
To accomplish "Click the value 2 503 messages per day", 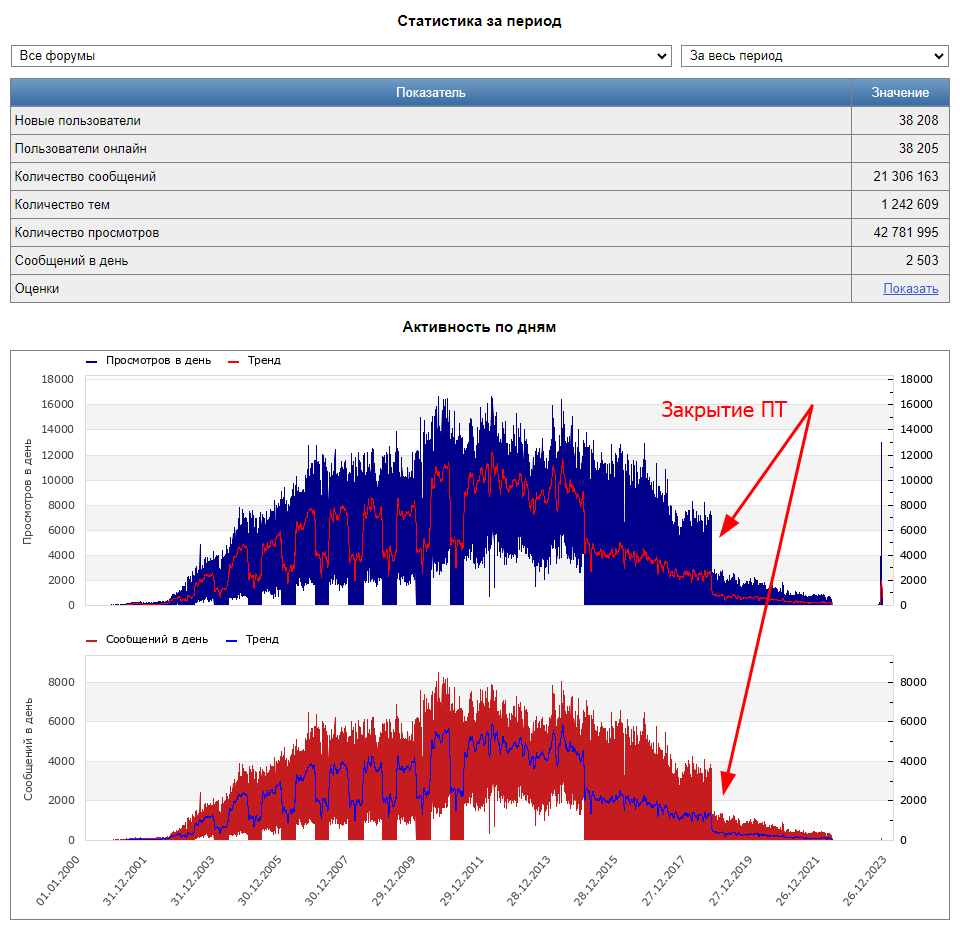I will click(921, 261).
